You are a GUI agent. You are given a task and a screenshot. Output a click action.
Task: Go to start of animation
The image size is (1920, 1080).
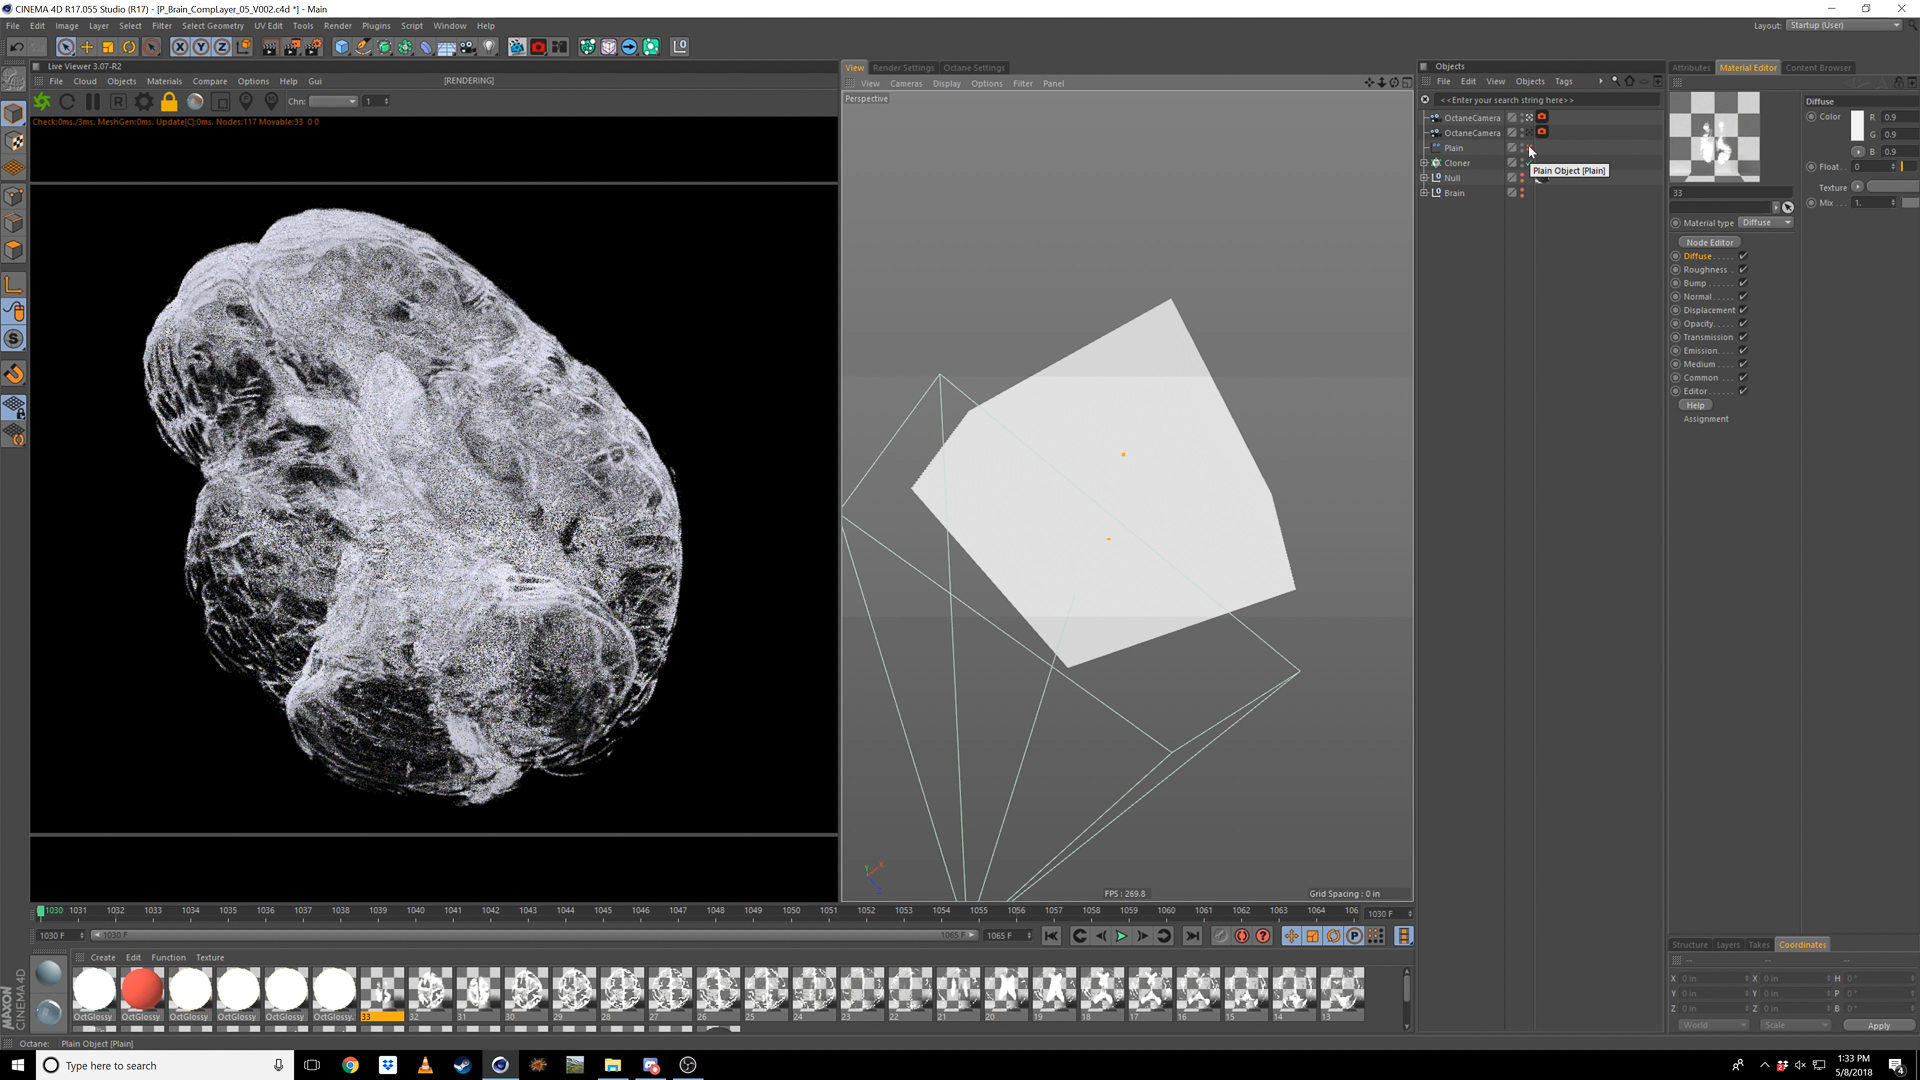[1051, 937]
